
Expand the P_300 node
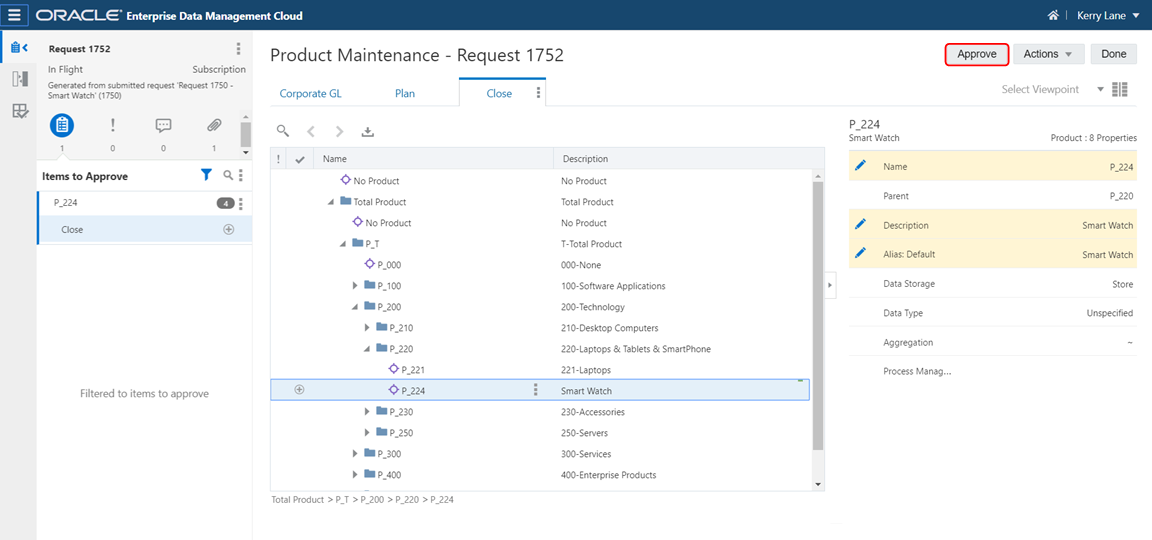(356, 453)
